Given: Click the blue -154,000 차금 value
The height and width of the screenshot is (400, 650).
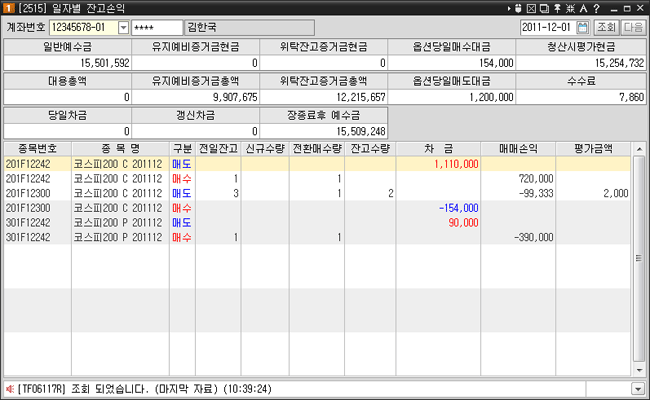Looking at the screenshot, I should pyautogui.click(x=458, y=208).
